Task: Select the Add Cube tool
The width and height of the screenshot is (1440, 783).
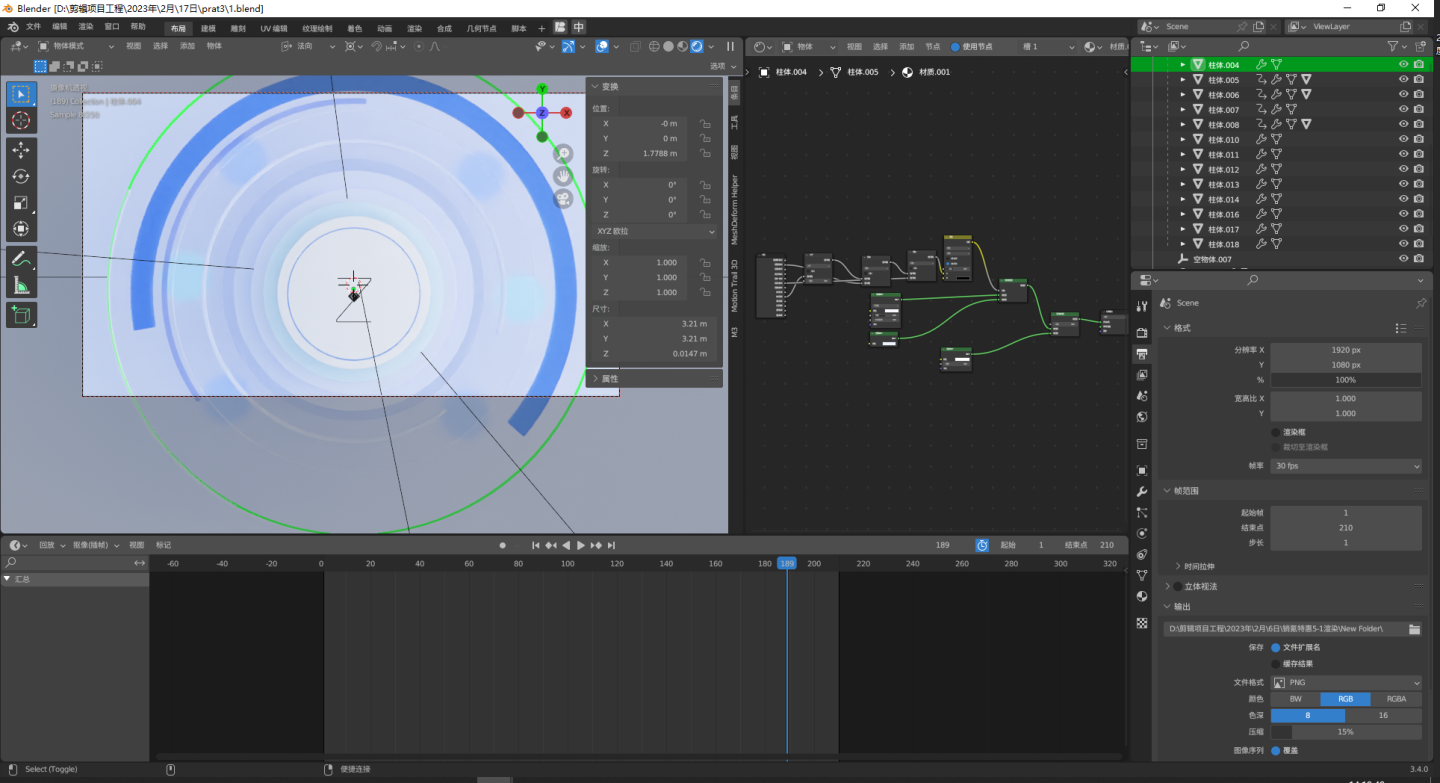Action: 21,315
